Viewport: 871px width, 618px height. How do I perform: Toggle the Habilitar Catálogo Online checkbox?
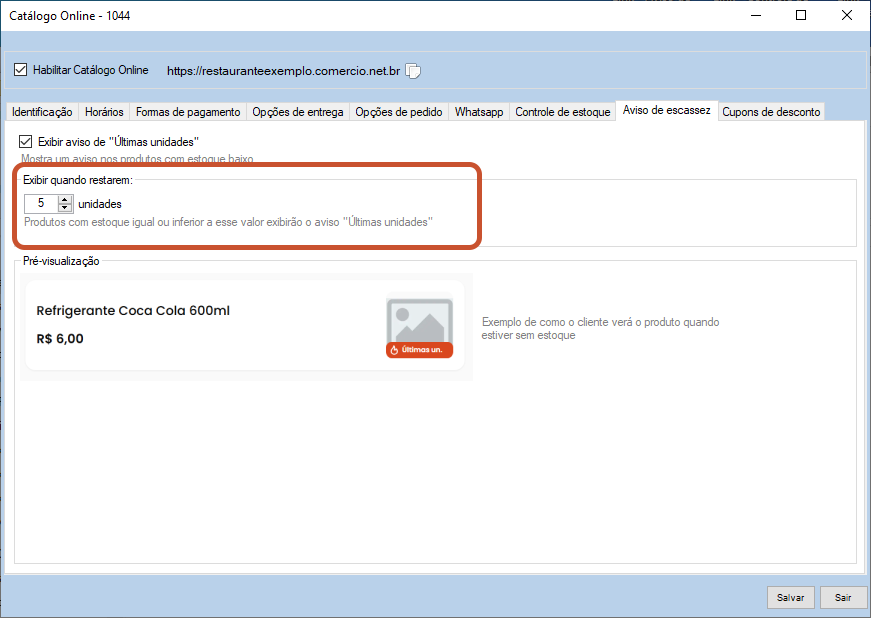click(x=21, y=70)
